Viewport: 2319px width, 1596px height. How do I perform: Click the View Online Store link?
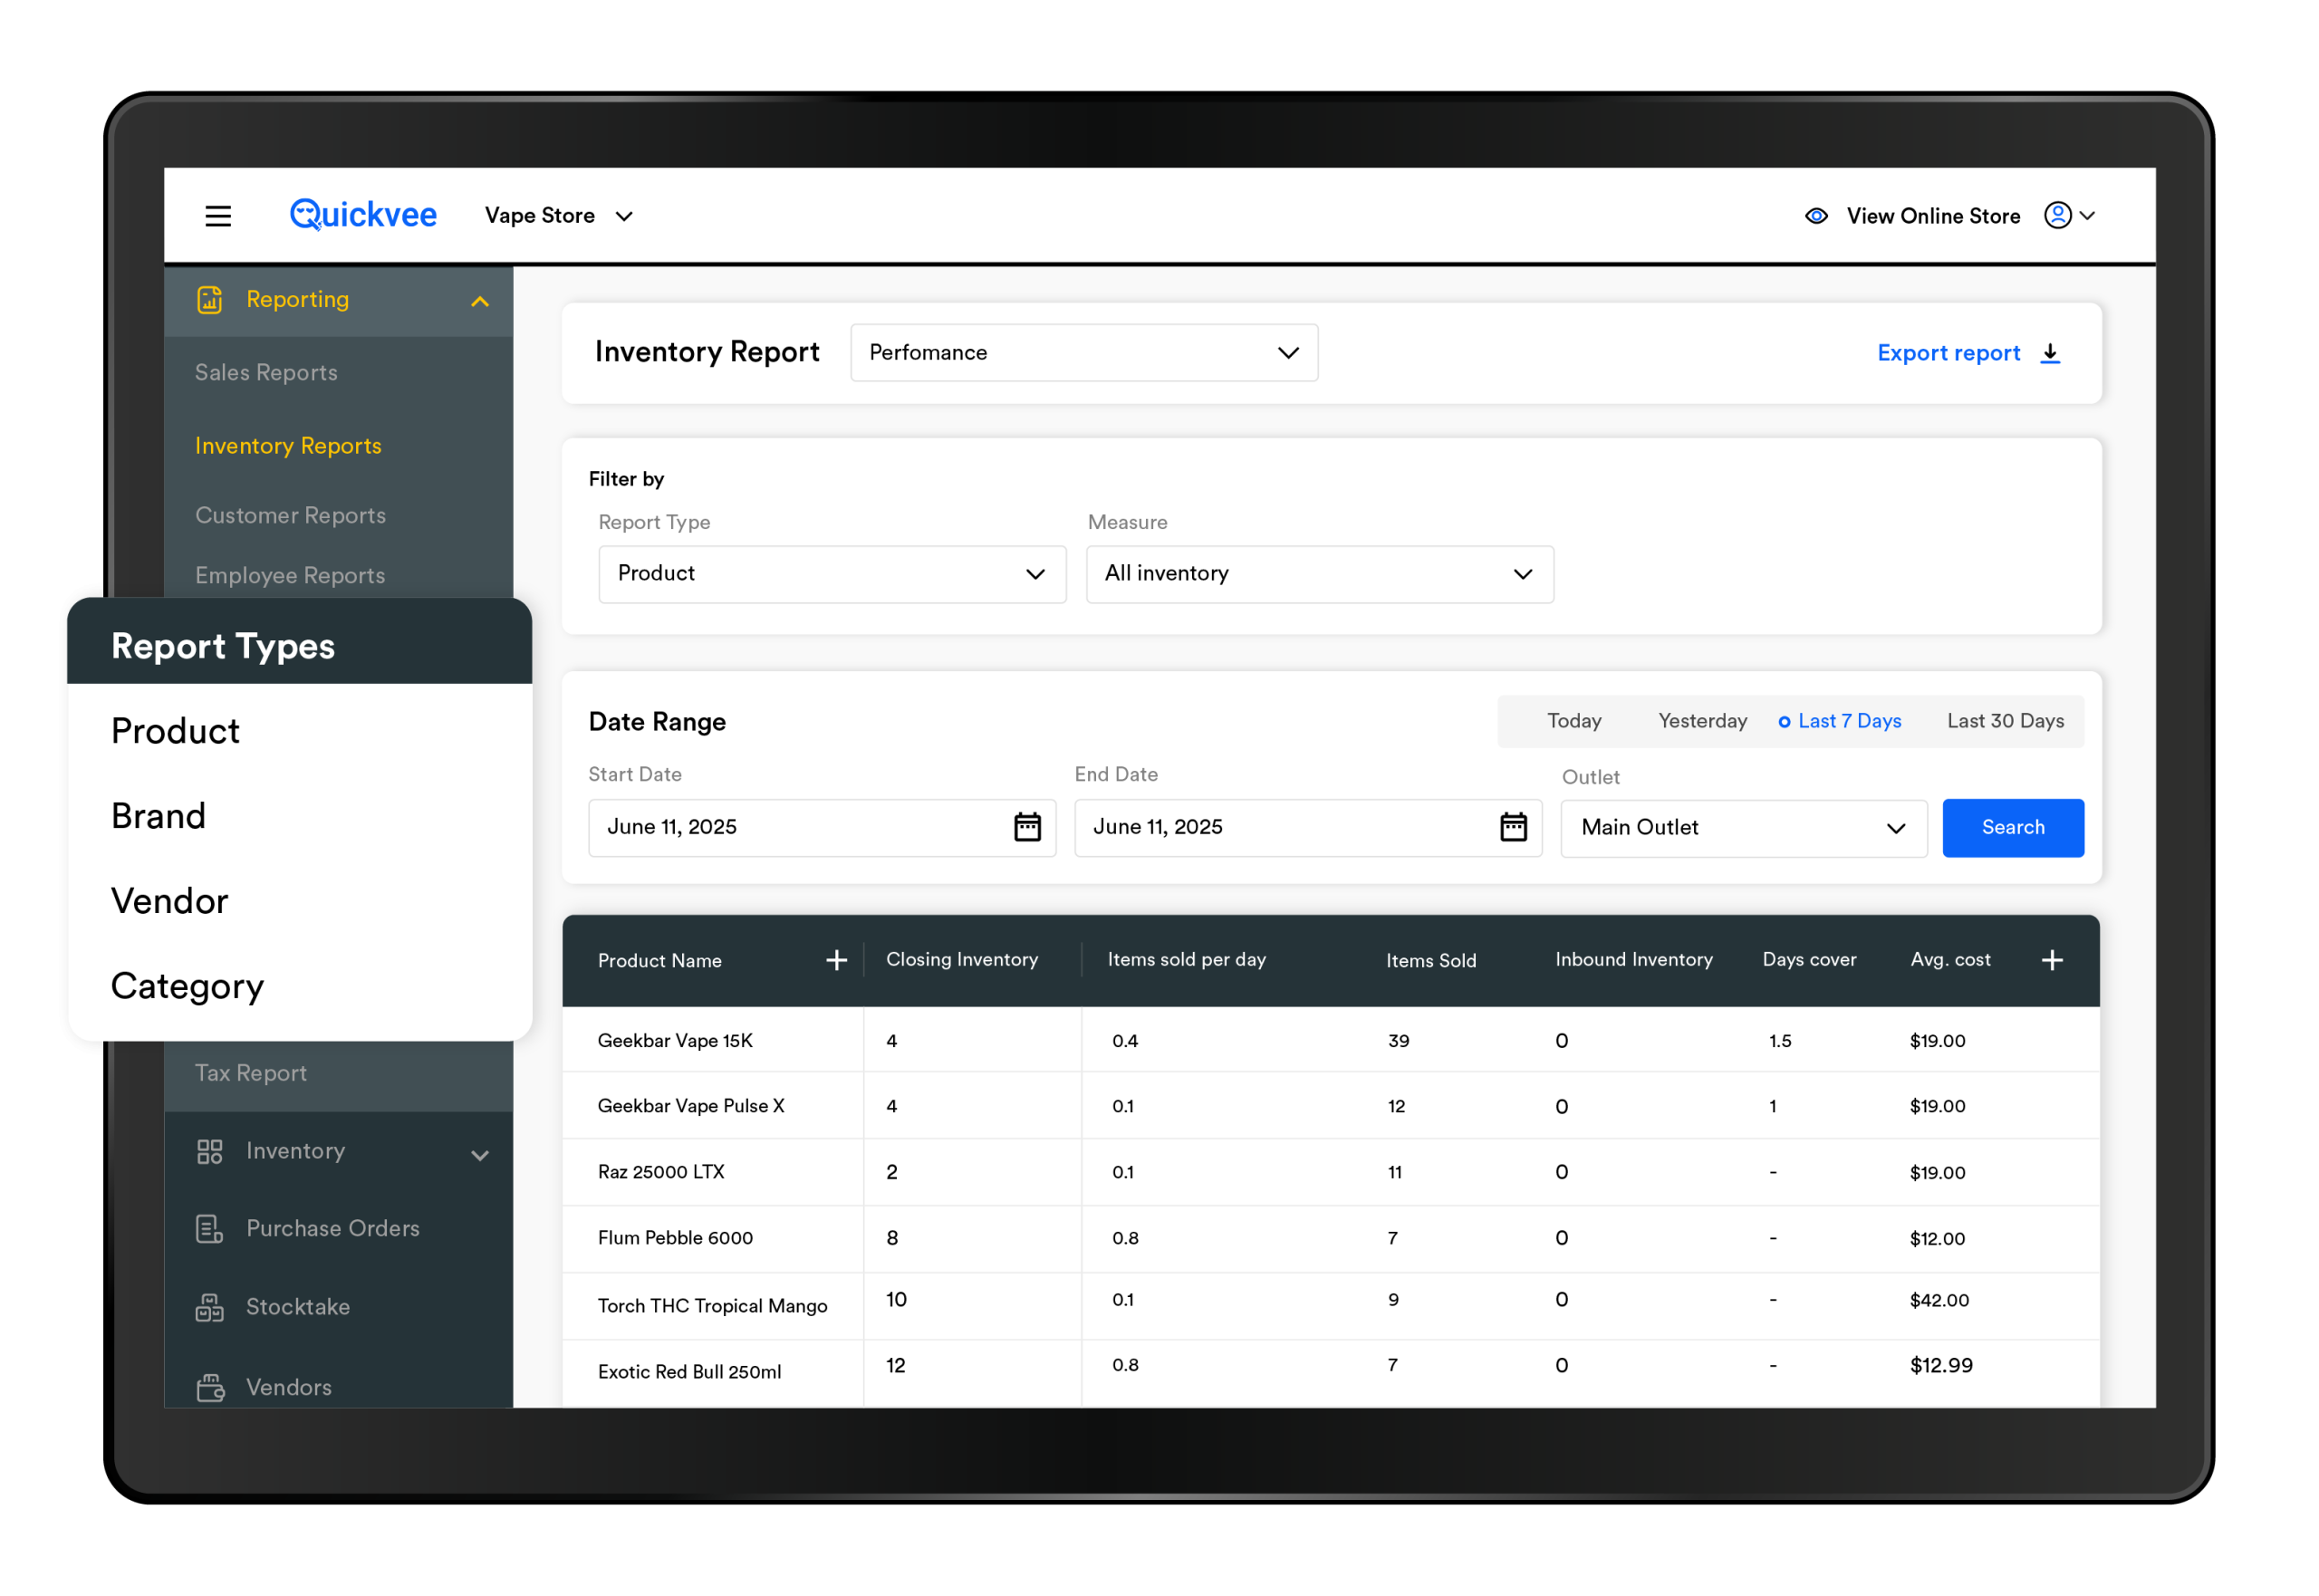[1932, 216]
